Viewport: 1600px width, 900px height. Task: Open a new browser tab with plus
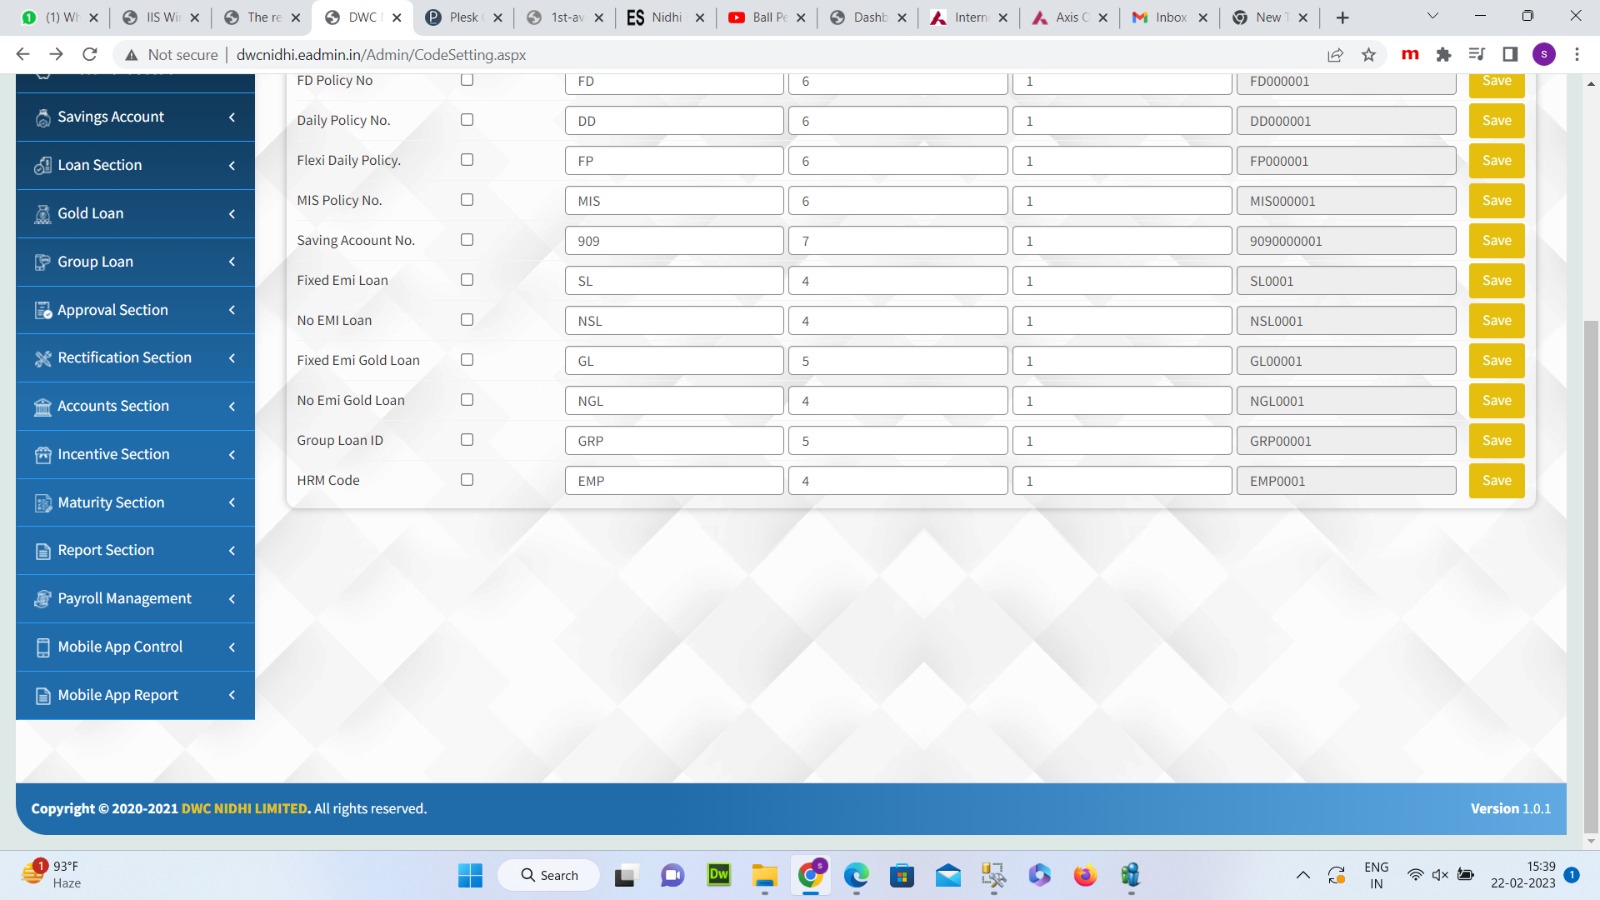pyautogui.click(x=1343, y=17)
